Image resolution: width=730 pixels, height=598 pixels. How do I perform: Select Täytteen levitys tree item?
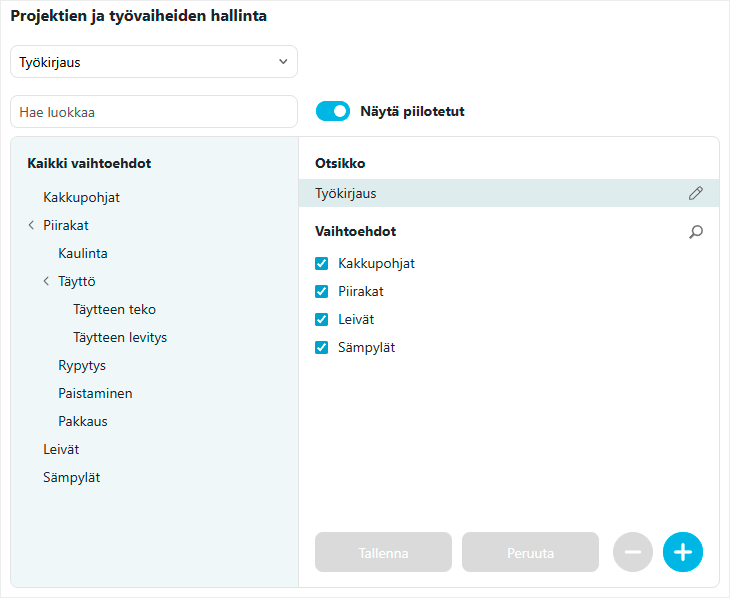120,337
